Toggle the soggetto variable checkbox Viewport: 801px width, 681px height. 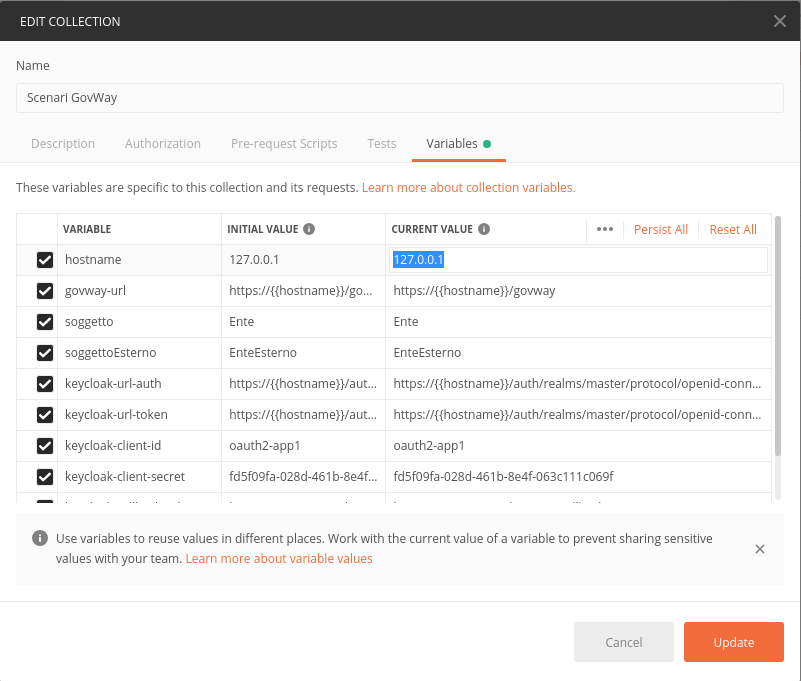45,322
